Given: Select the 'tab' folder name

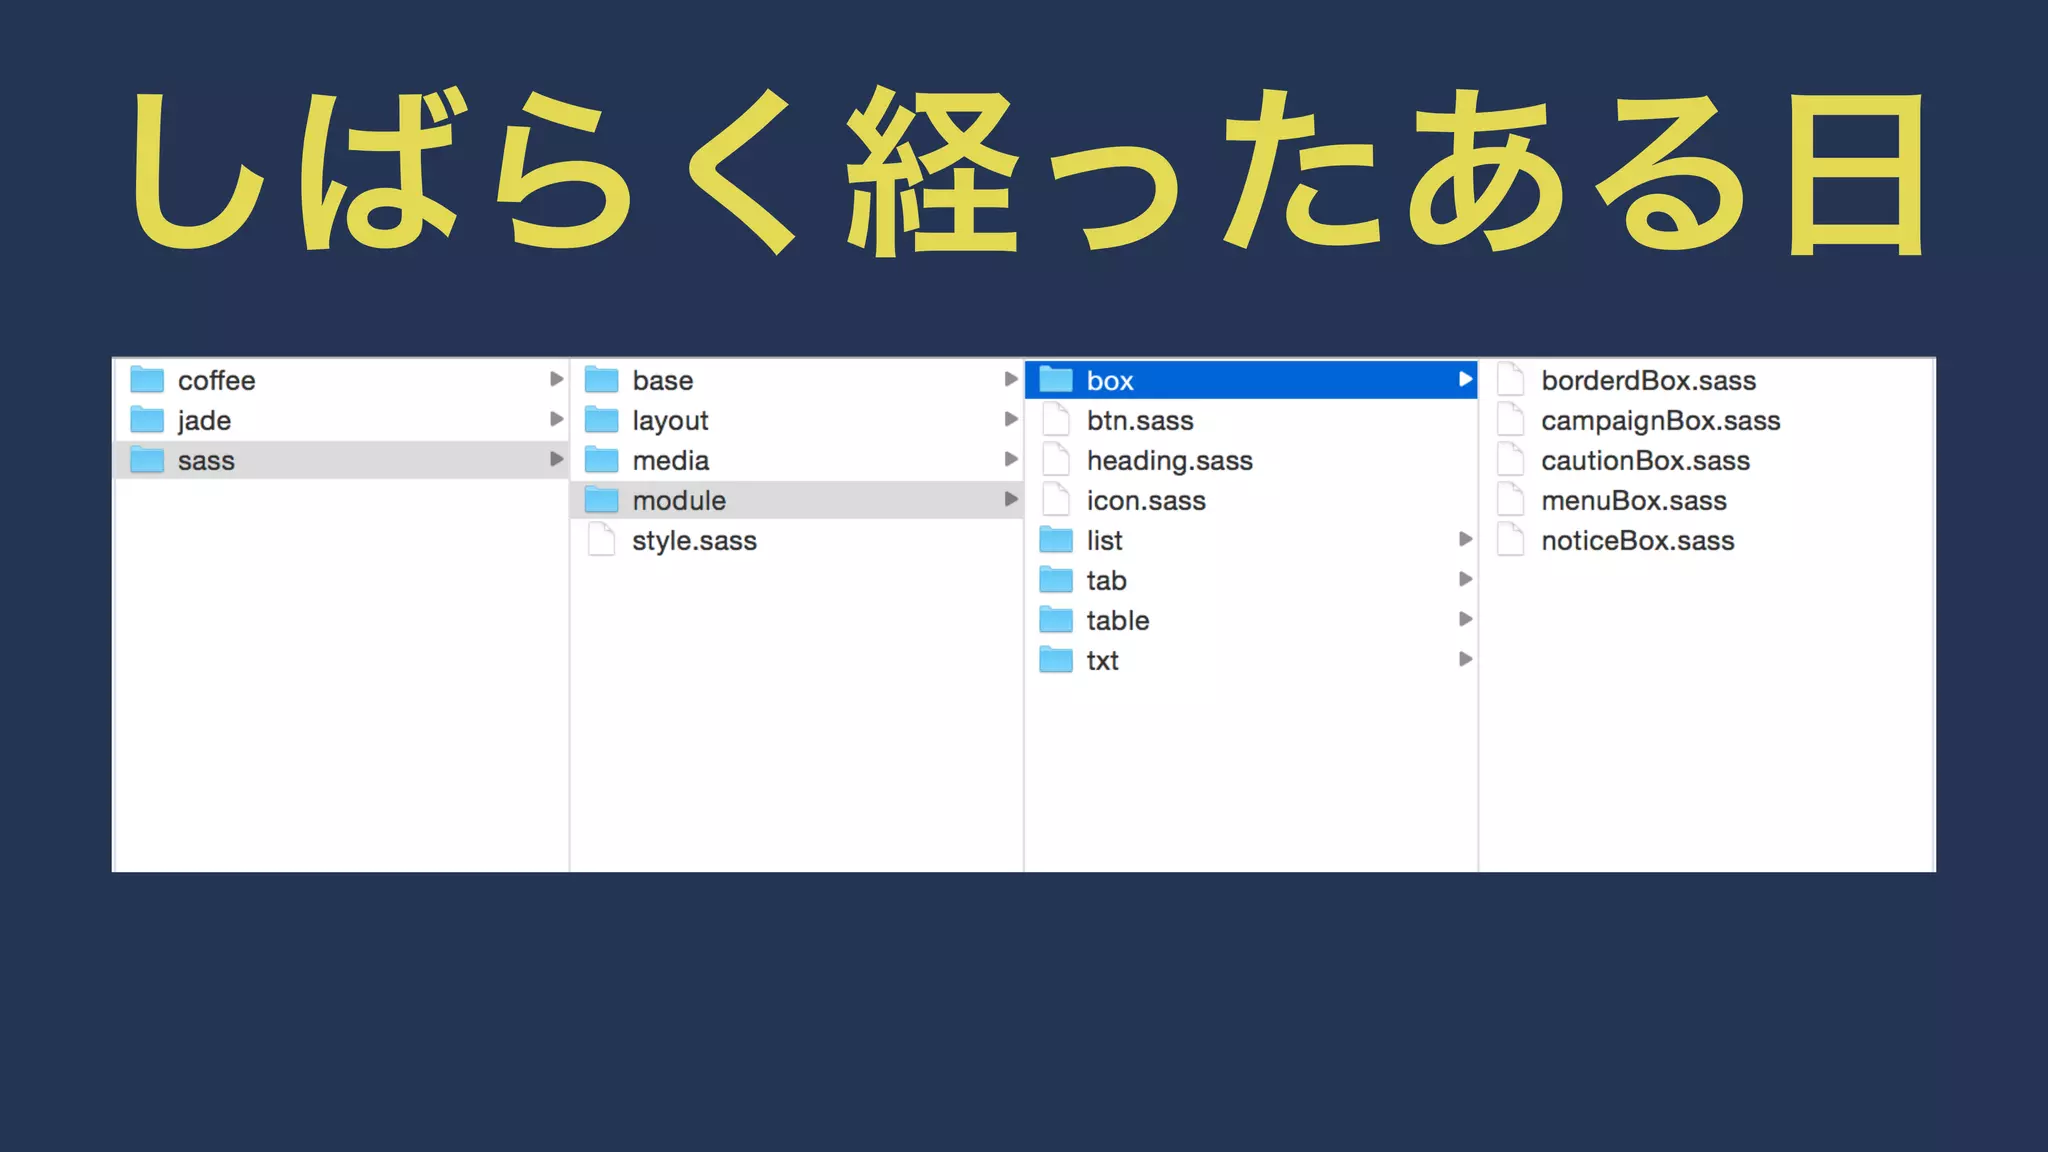Looking at the screenshot, I should click(1106, 581).
